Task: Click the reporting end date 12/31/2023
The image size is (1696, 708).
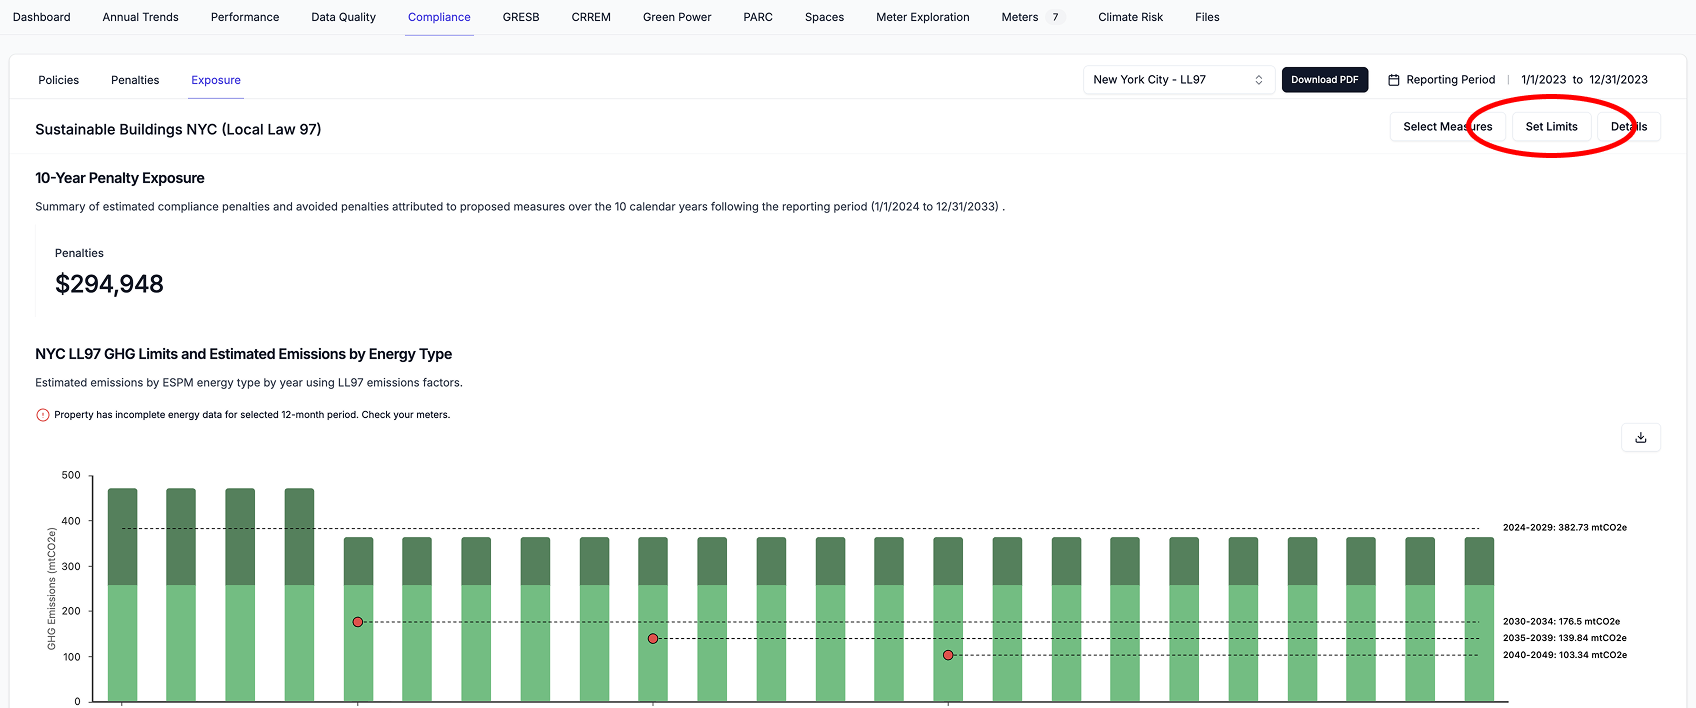Action: pyautogui.click(x=1618, y=80)
